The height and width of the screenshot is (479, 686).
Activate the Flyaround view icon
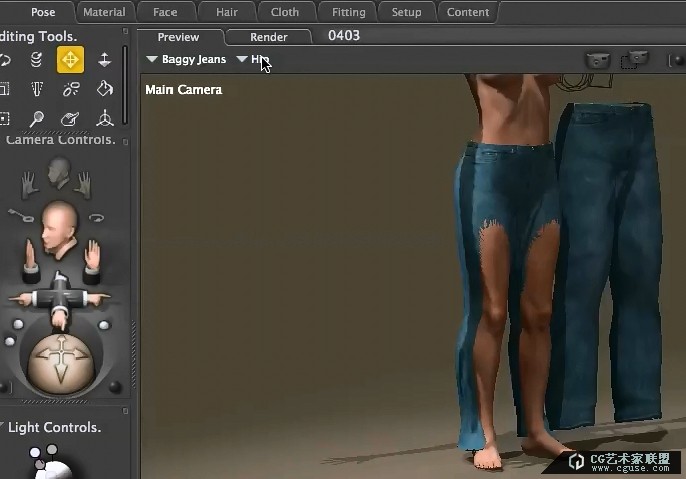coord(96,217)
